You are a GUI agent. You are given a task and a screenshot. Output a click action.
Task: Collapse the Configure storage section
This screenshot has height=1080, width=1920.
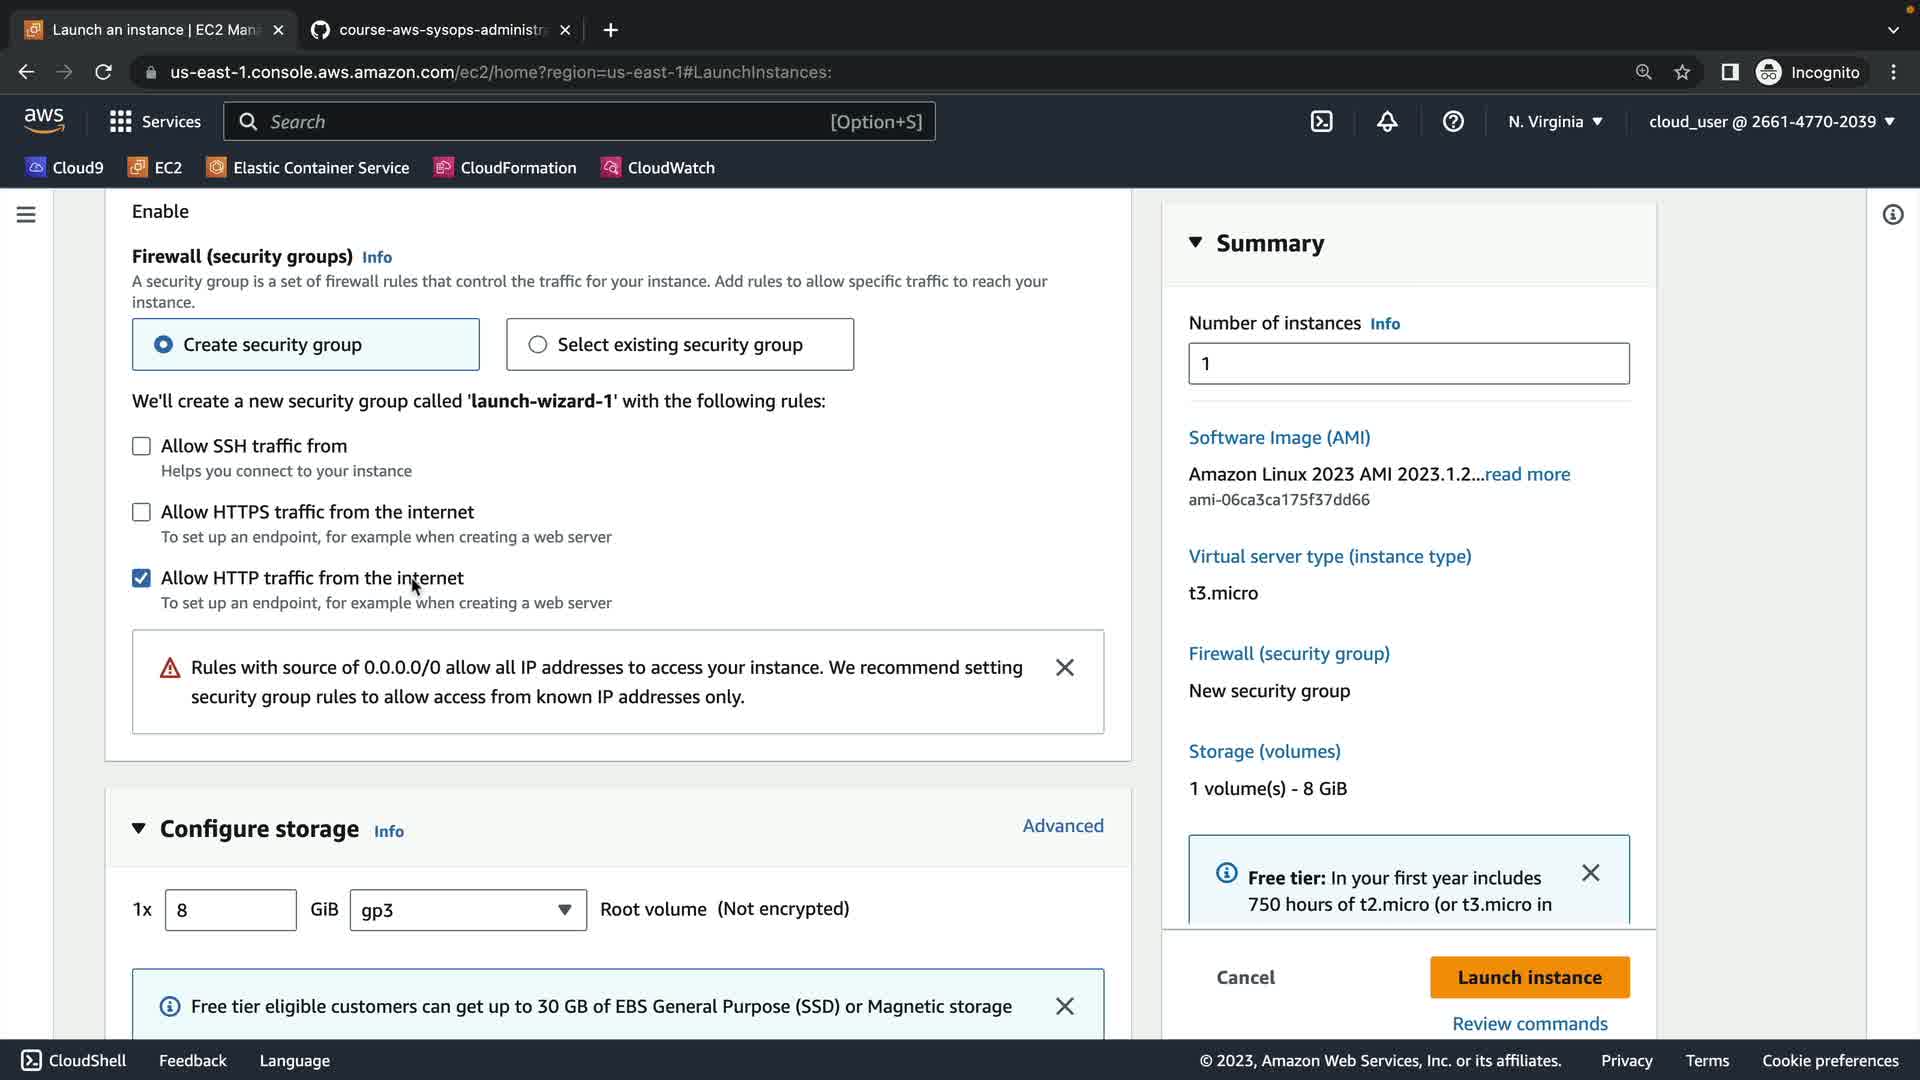(139, 828)
